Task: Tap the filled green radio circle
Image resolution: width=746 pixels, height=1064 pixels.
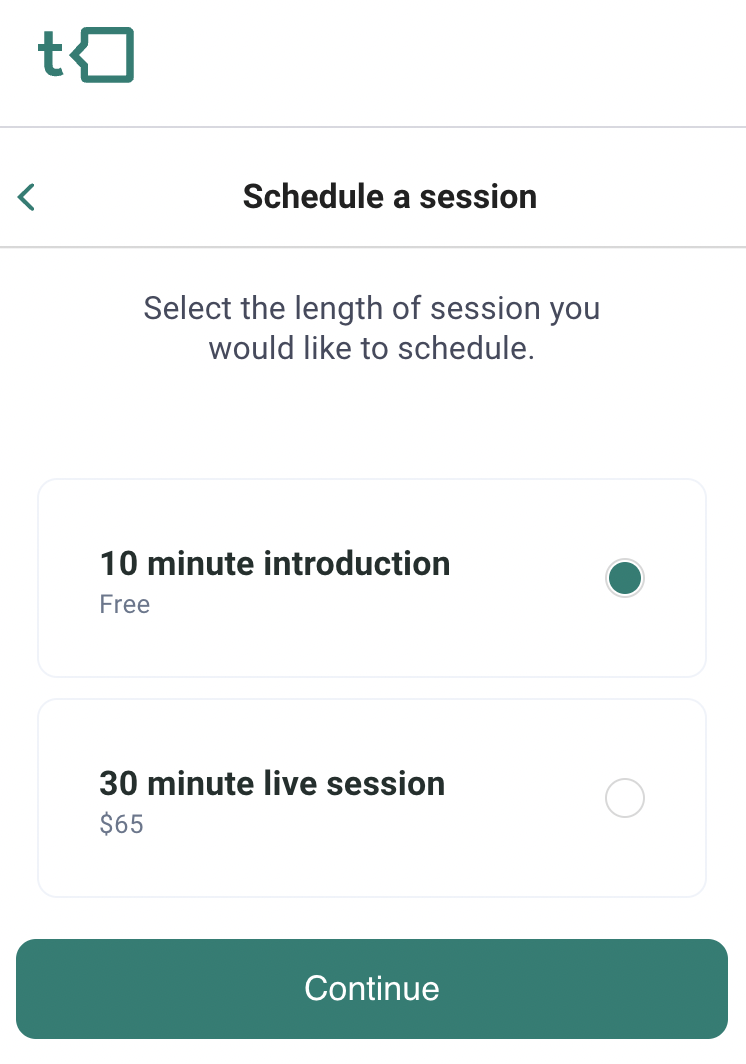Action: (x=624, y=578)
